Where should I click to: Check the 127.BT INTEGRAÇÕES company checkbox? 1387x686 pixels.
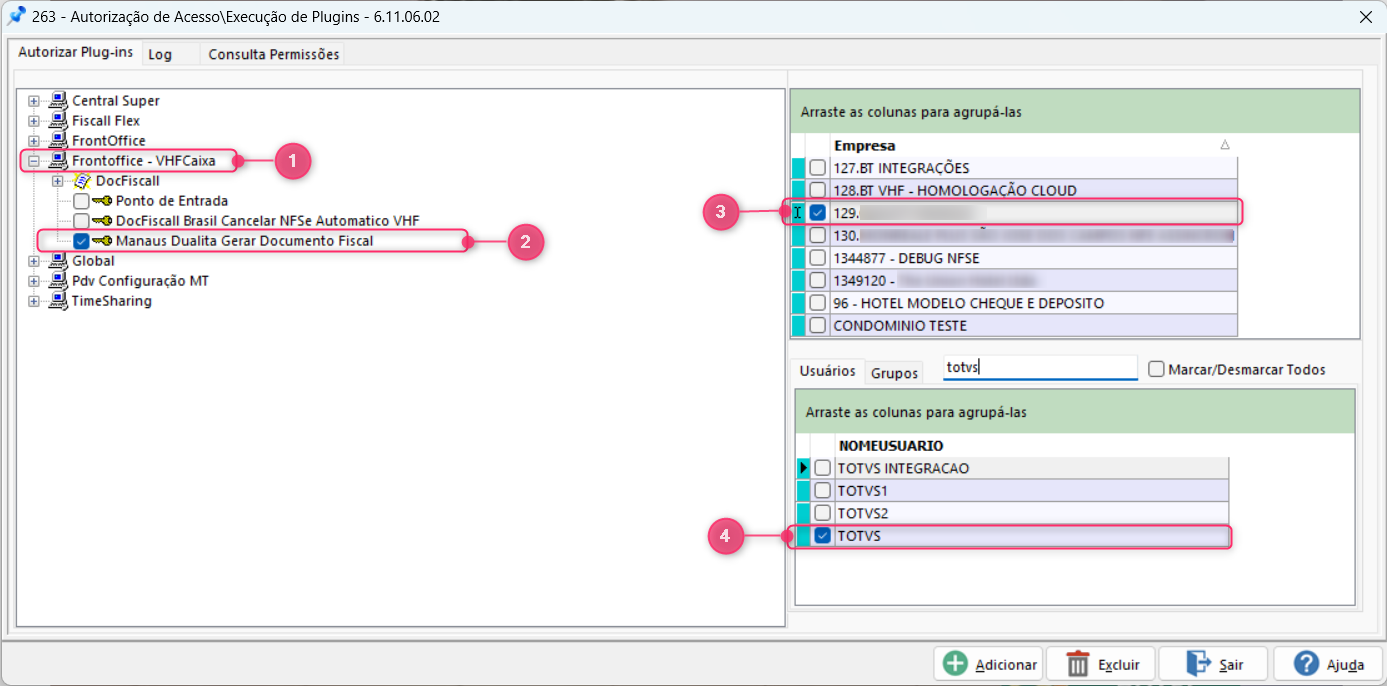coord(818,168)
